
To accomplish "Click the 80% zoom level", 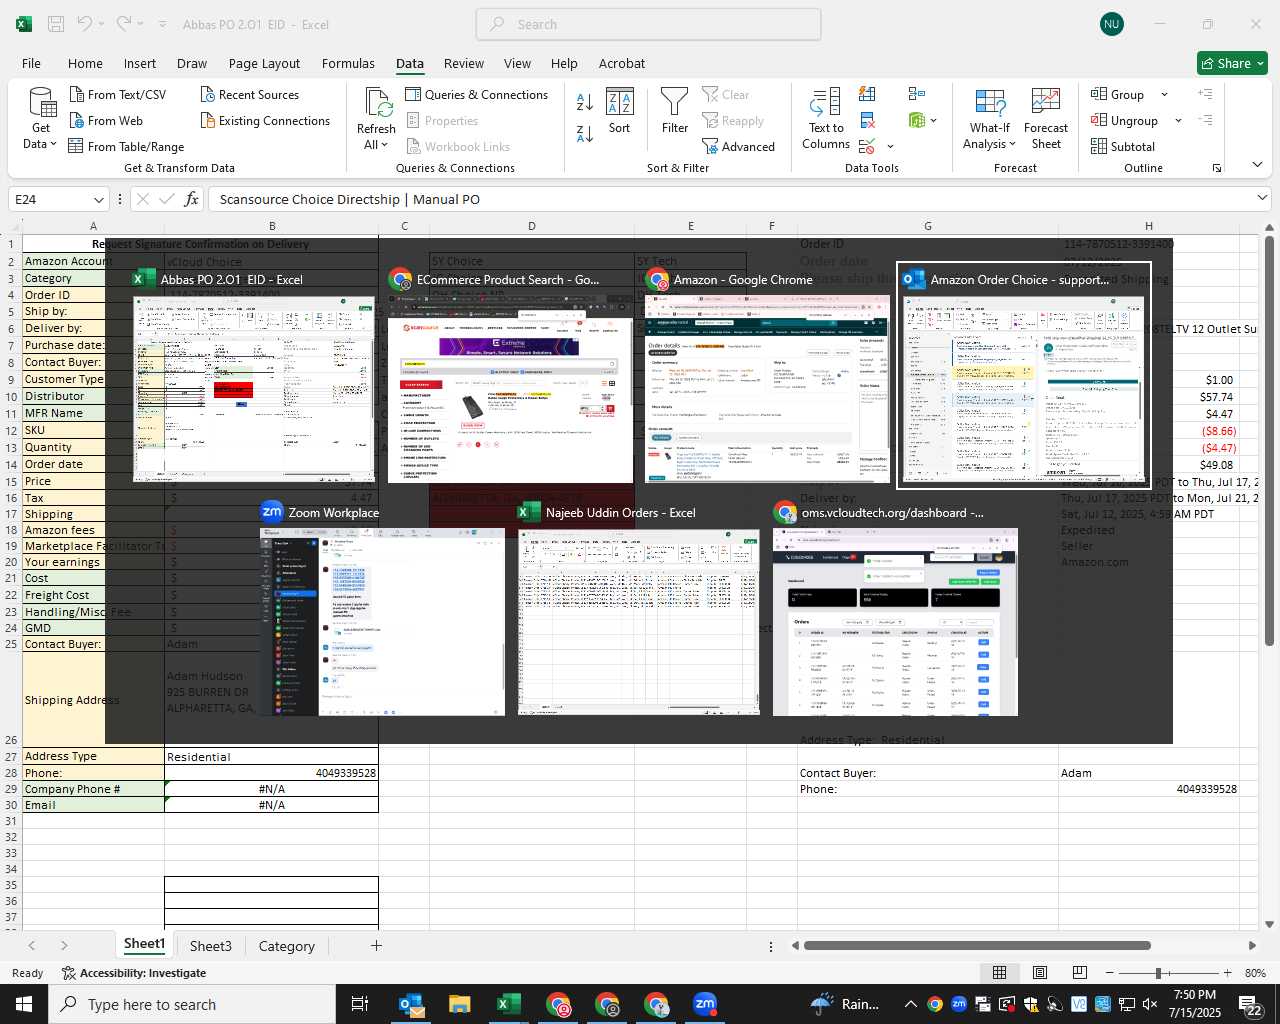I will [x=1255, y=973].
